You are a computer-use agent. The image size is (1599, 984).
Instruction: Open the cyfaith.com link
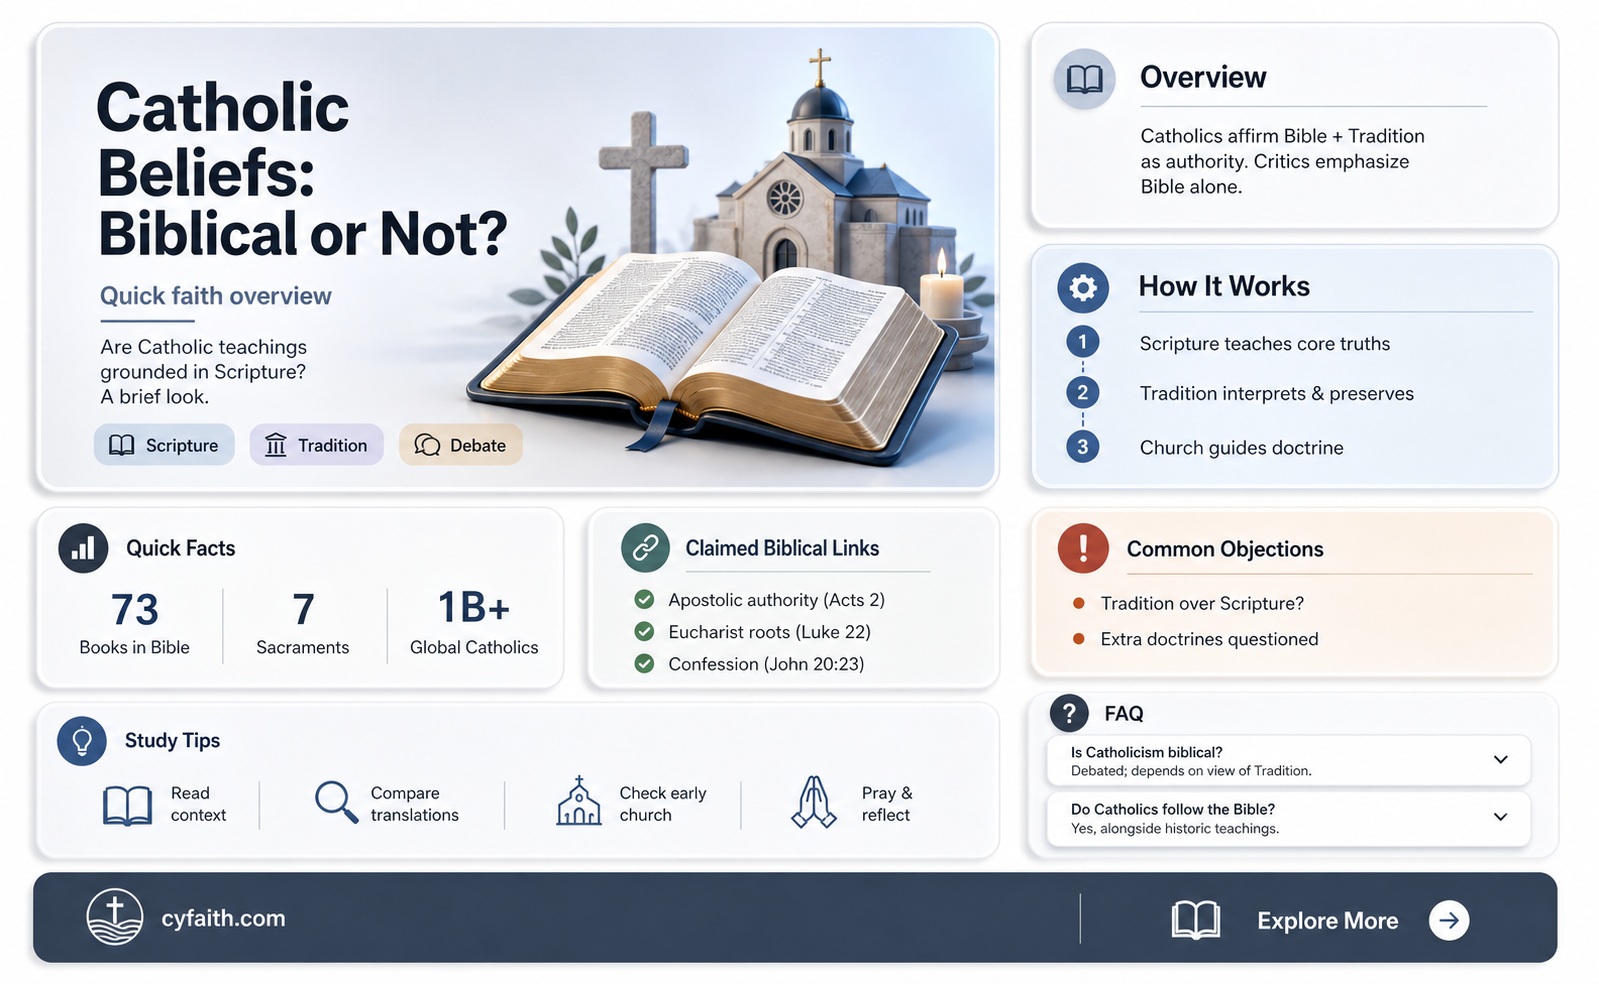[x=223, y=918]
